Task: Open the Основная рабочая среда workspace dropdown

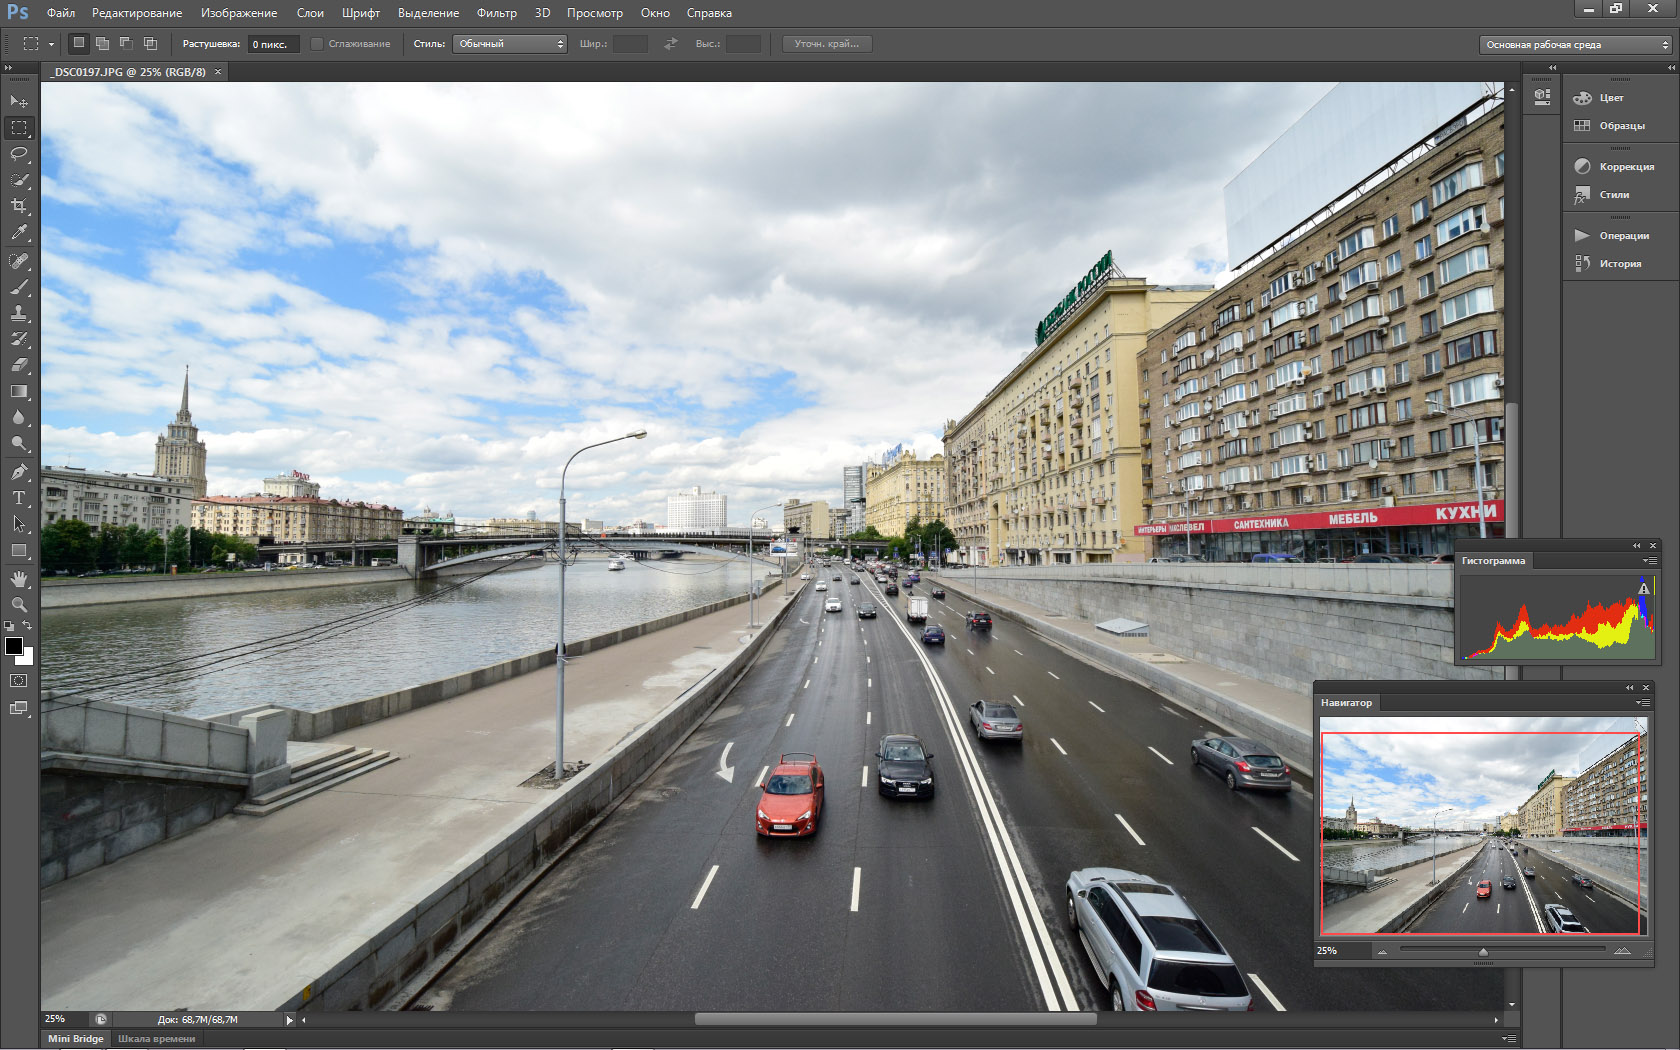Action: click(1575, 45)
